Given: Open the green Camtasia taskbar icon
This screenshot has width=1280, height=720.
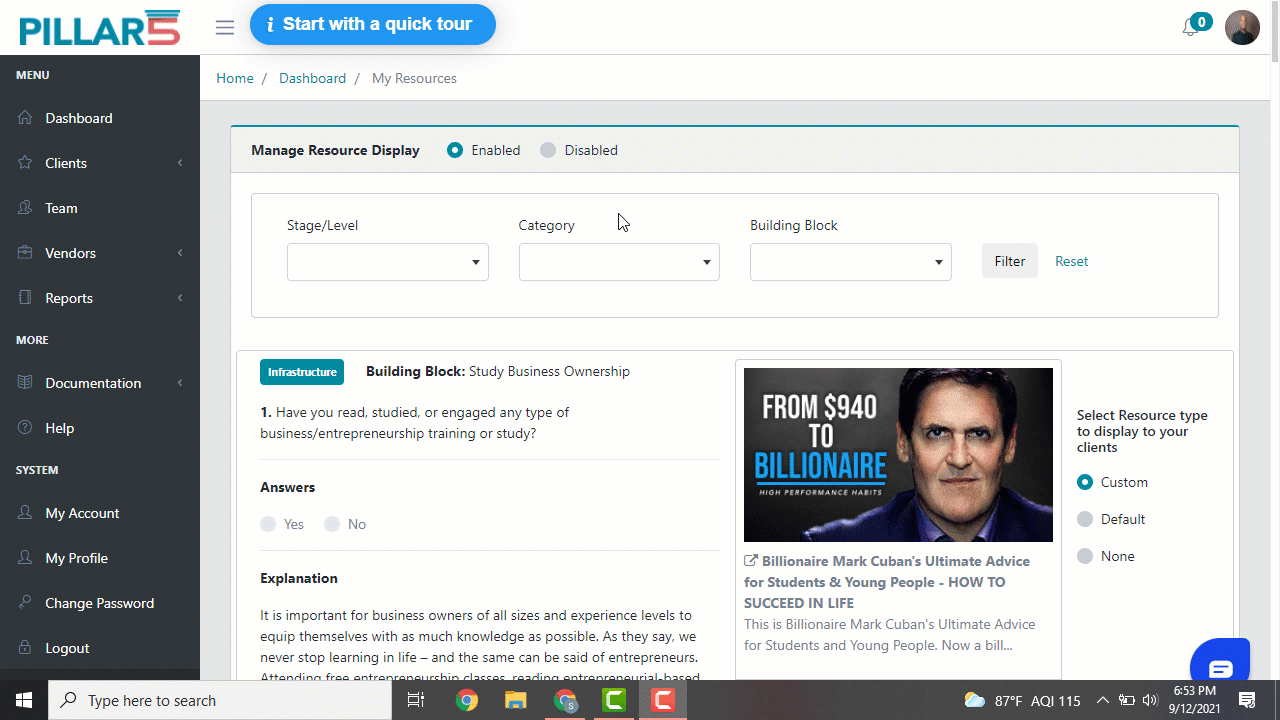Looking at the screenshot, I should (613, 700).
